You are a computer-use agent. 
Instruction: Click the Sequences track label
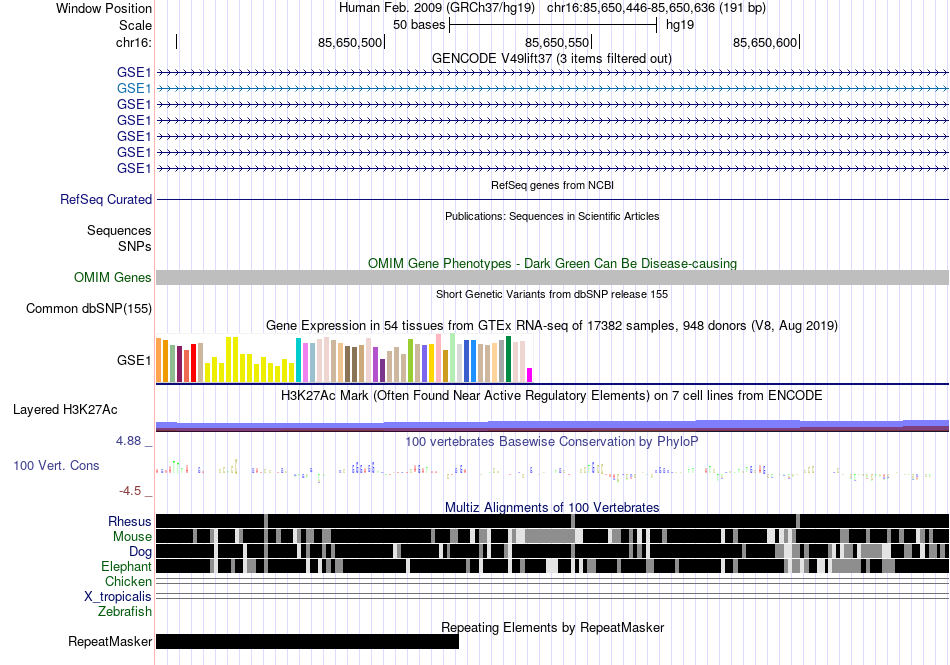(119, 231)
